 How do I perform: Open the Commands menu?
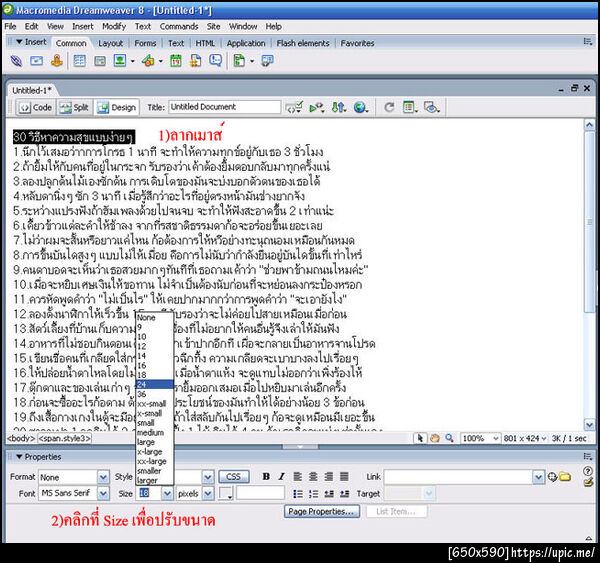(x=179, y=26)
